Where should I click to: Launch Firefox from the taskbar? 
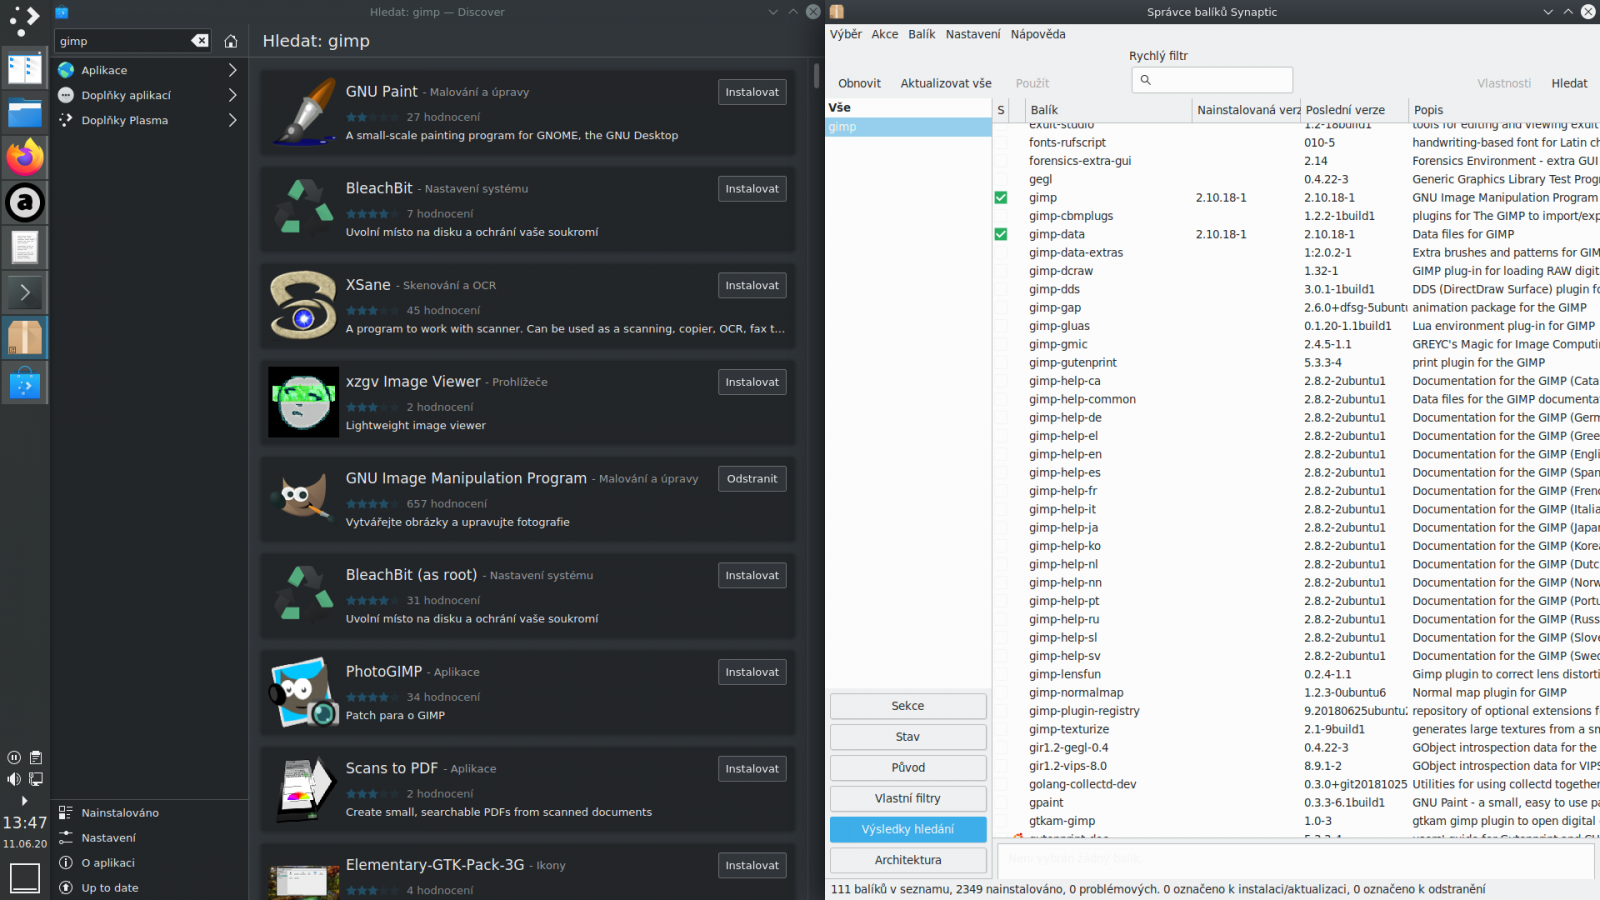(x=24, y=157)
